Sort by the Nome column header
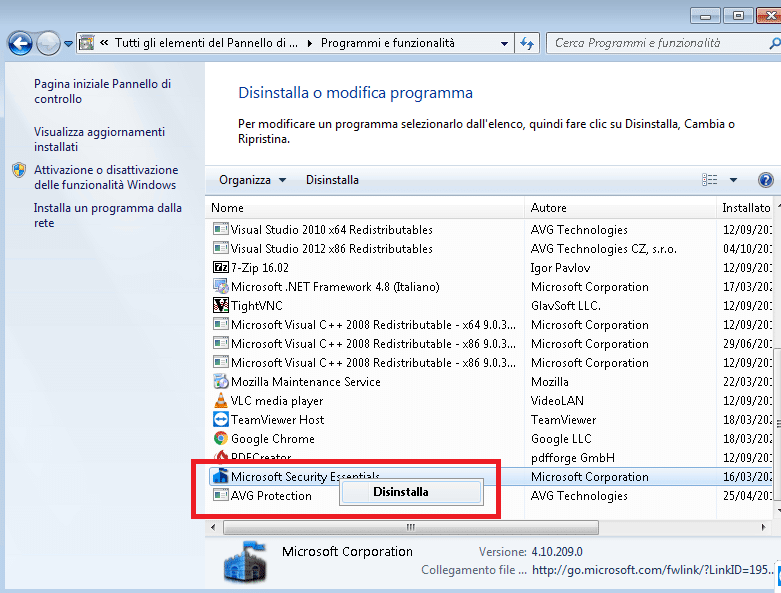The width and height of the screenshot is (781, 593). pyautogui.click(x=365, y=208)
